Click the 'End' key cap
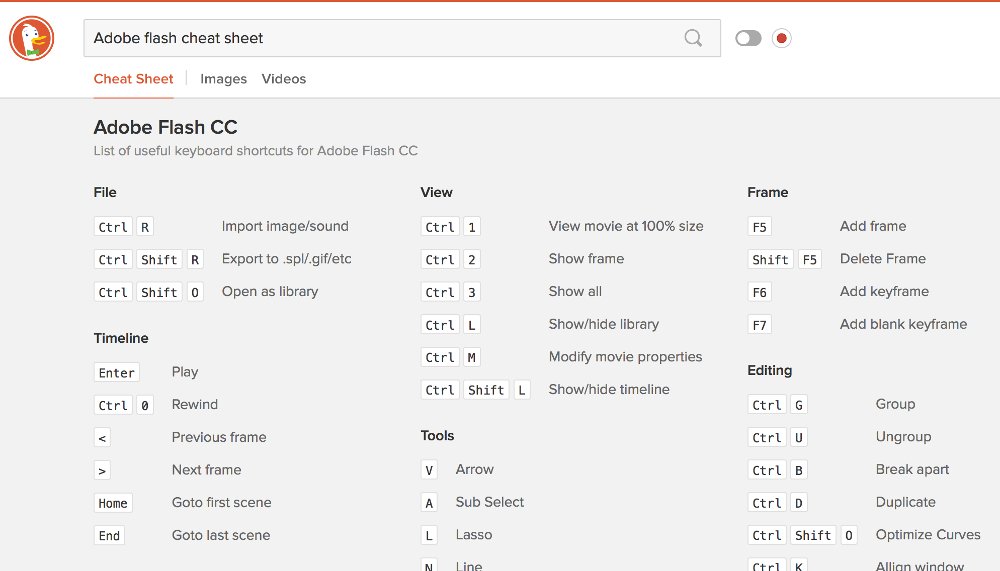Image resolution: width=1000 pixels, height=571 pixels. (x=109, y=536)
